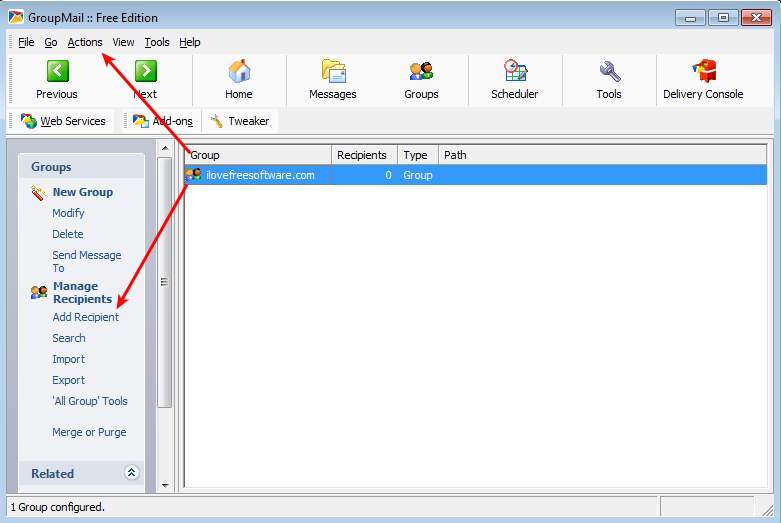The image size is (781, 523).
Task: Click the Add-ons toolbar icon
Action: (141, 121)
